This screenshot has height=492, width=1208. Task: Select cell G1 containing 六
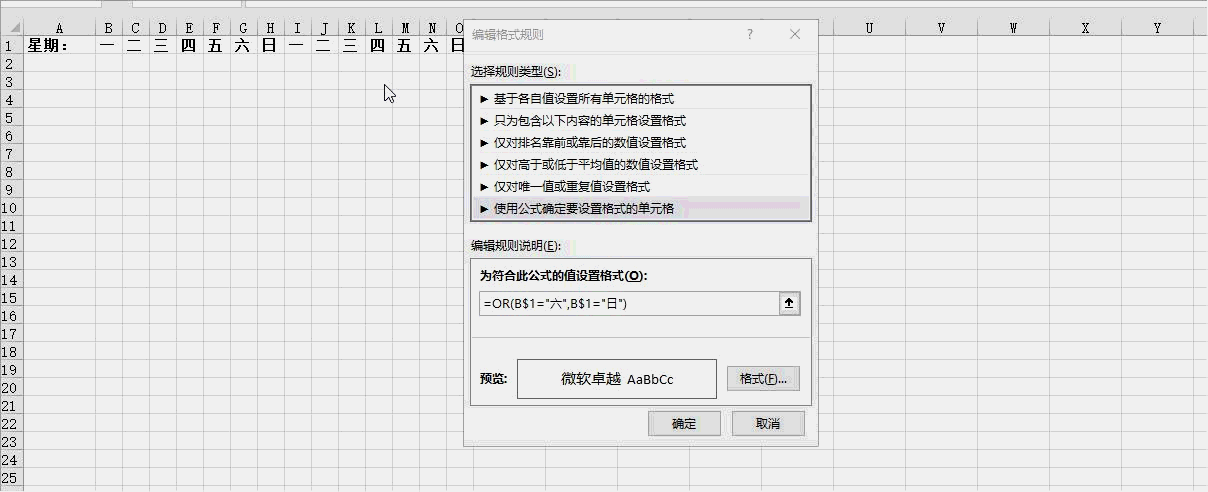point(243,45)
